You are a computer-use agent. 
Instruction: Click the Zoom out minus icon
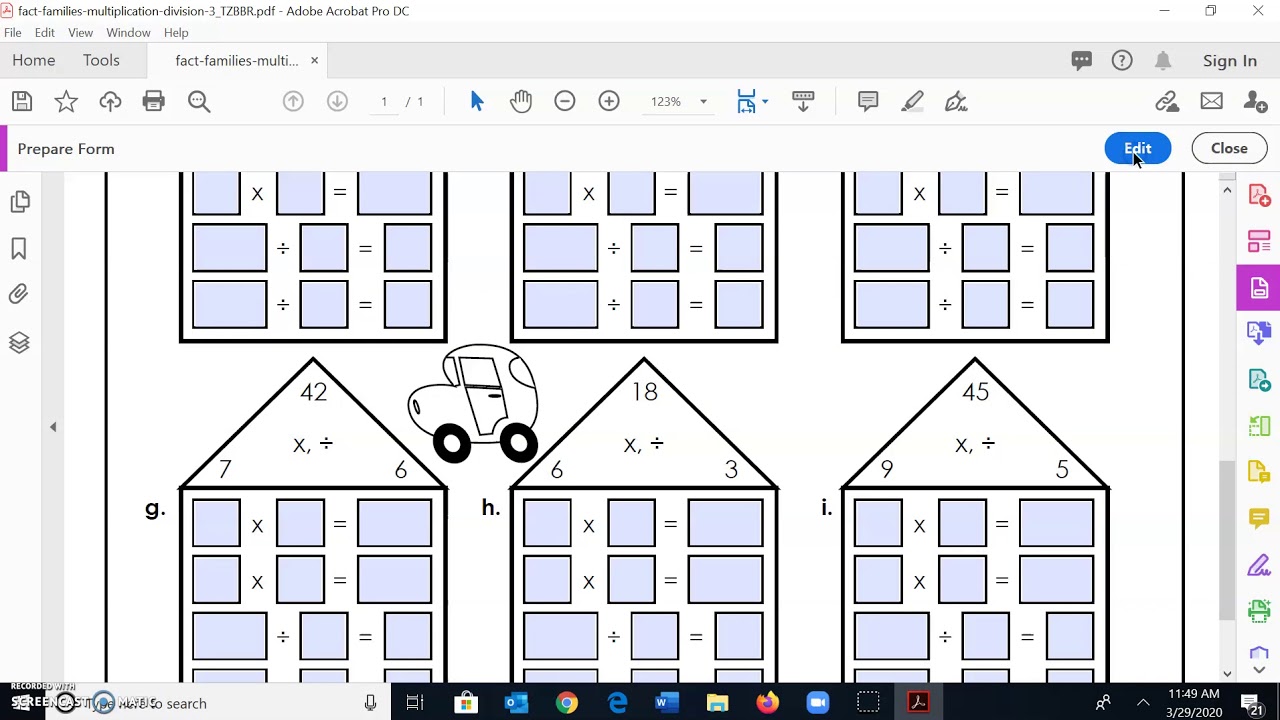(565, 101)
